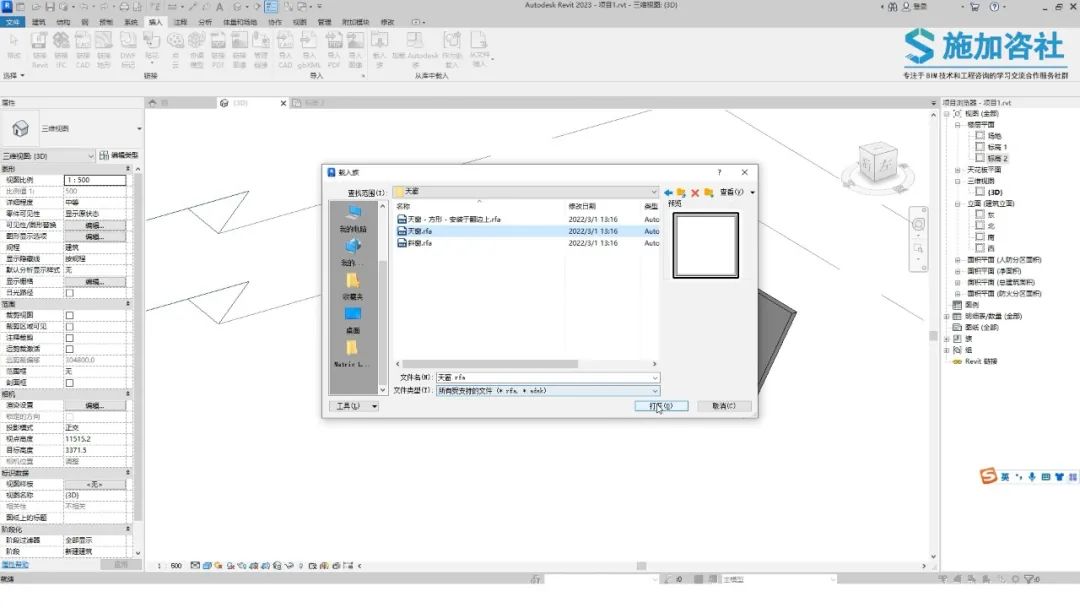1080x608 pixels.
Task: Toggle the 剖面框 checkbox
Action: coord(70,383)
